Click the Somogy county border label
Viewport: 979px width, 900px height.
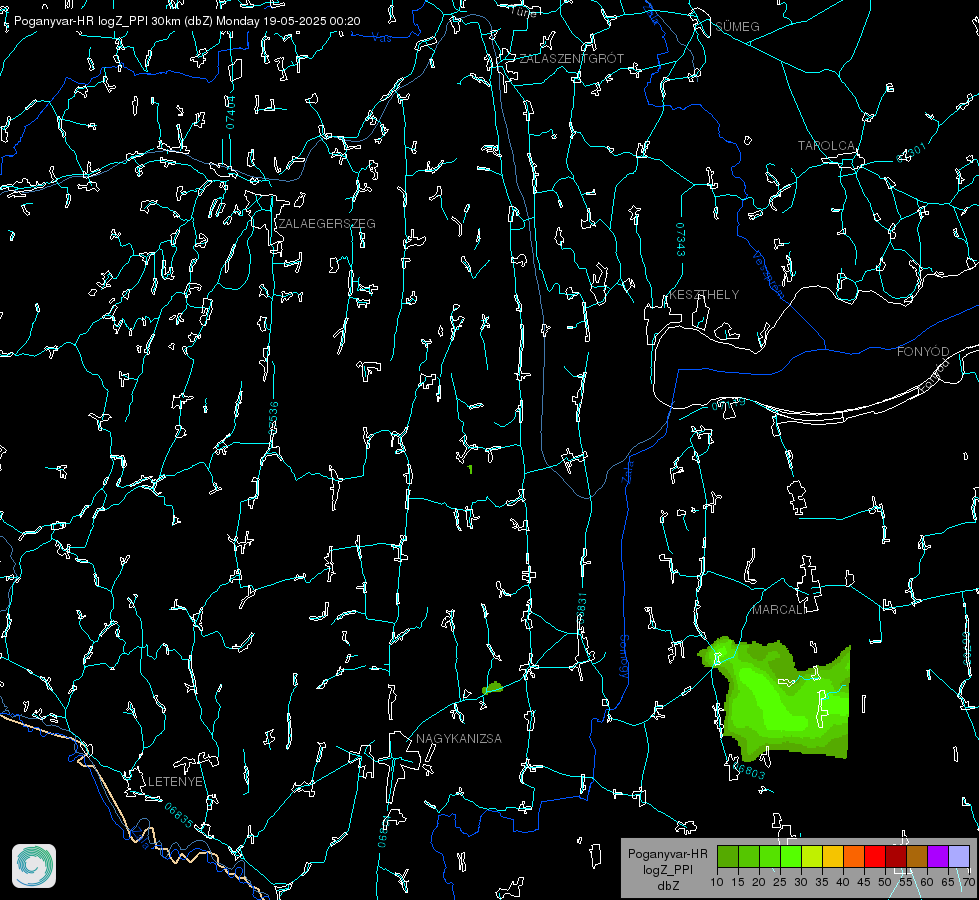623,656
